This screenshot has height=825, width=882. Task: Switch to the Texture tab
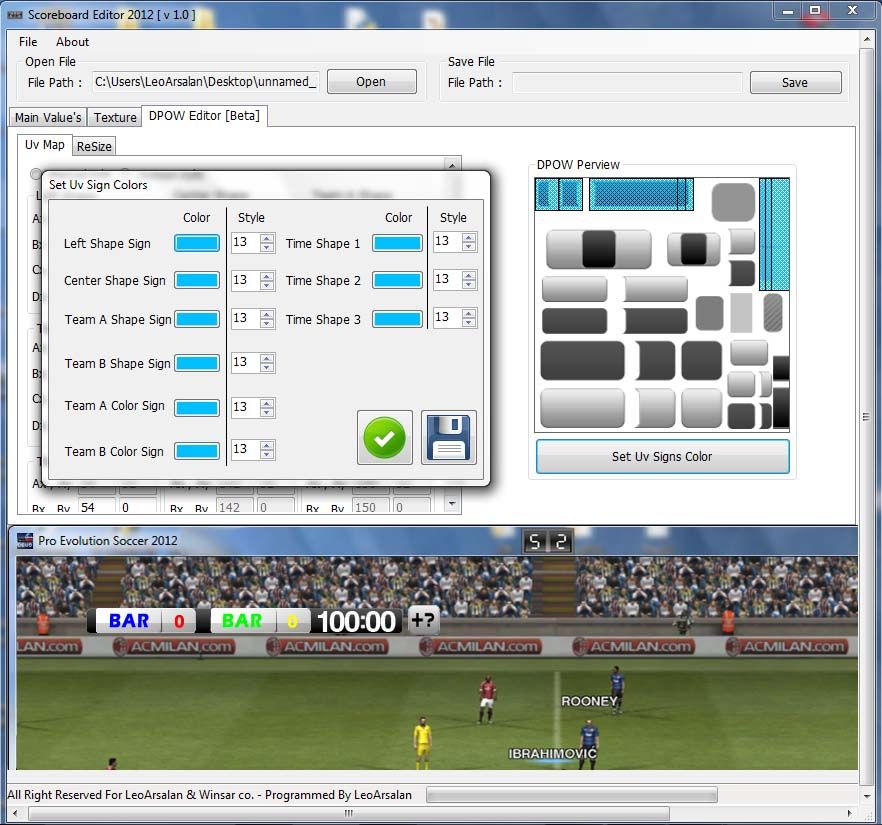coord(115,117)
